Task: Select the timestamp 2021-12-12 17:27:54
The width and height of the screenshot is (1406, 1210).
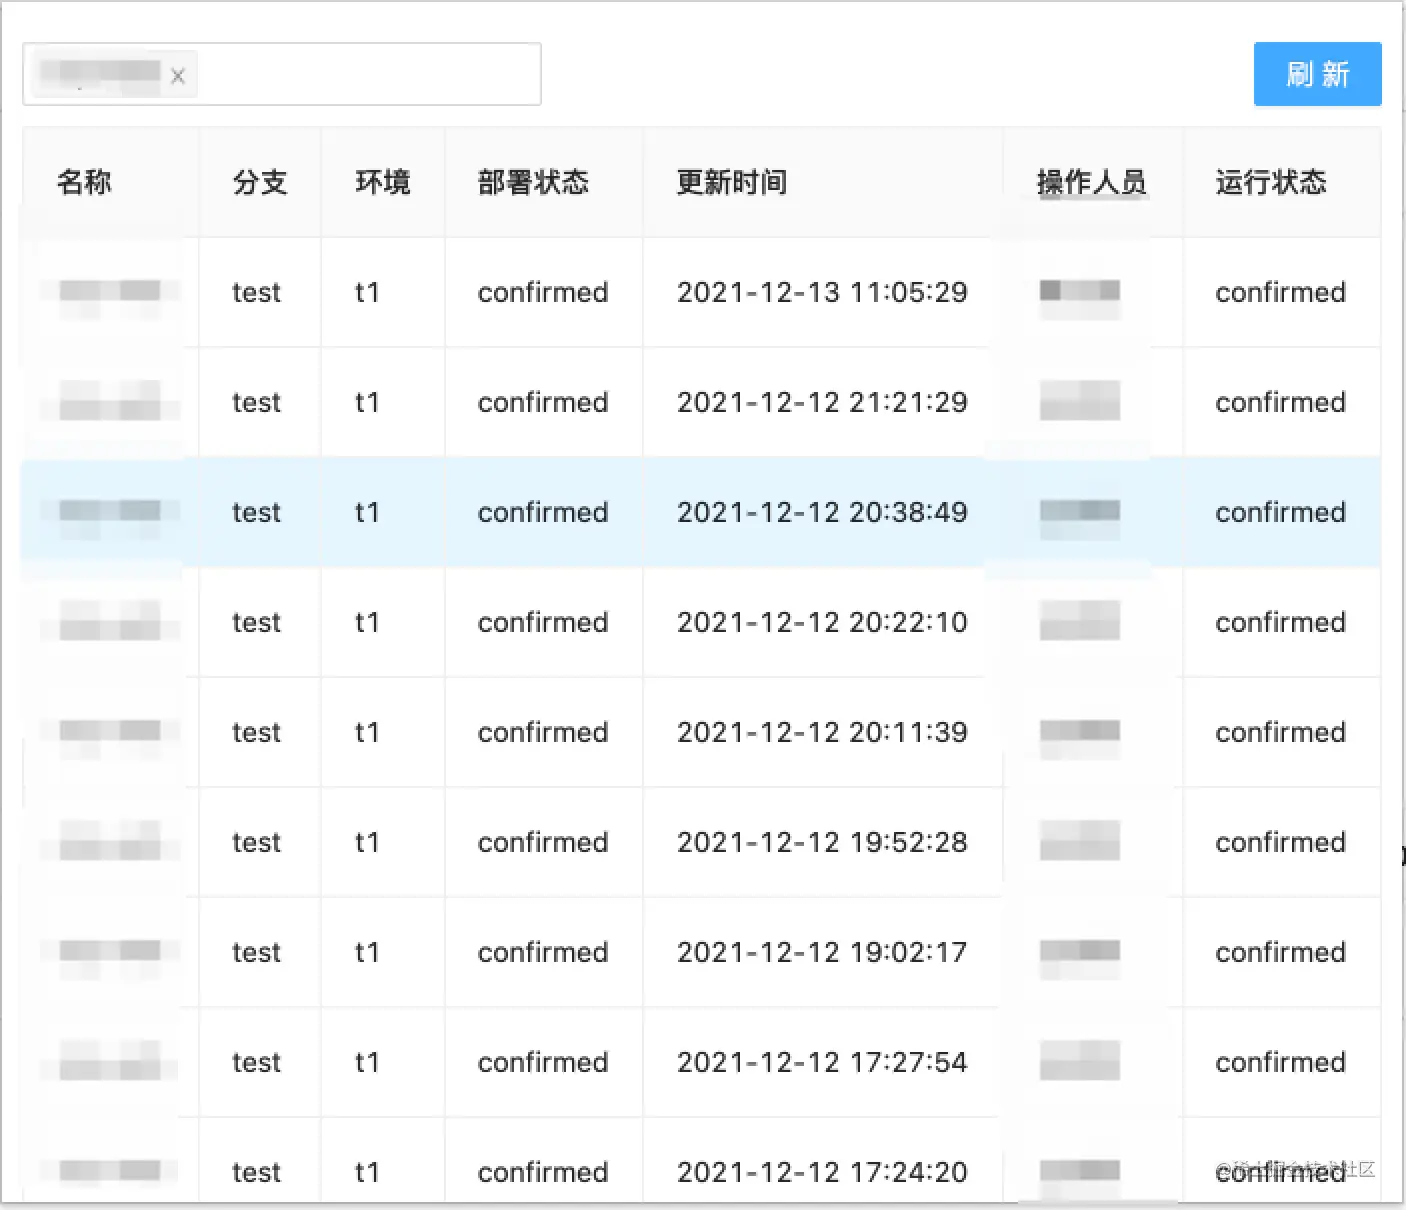Action: (822, 1062)
